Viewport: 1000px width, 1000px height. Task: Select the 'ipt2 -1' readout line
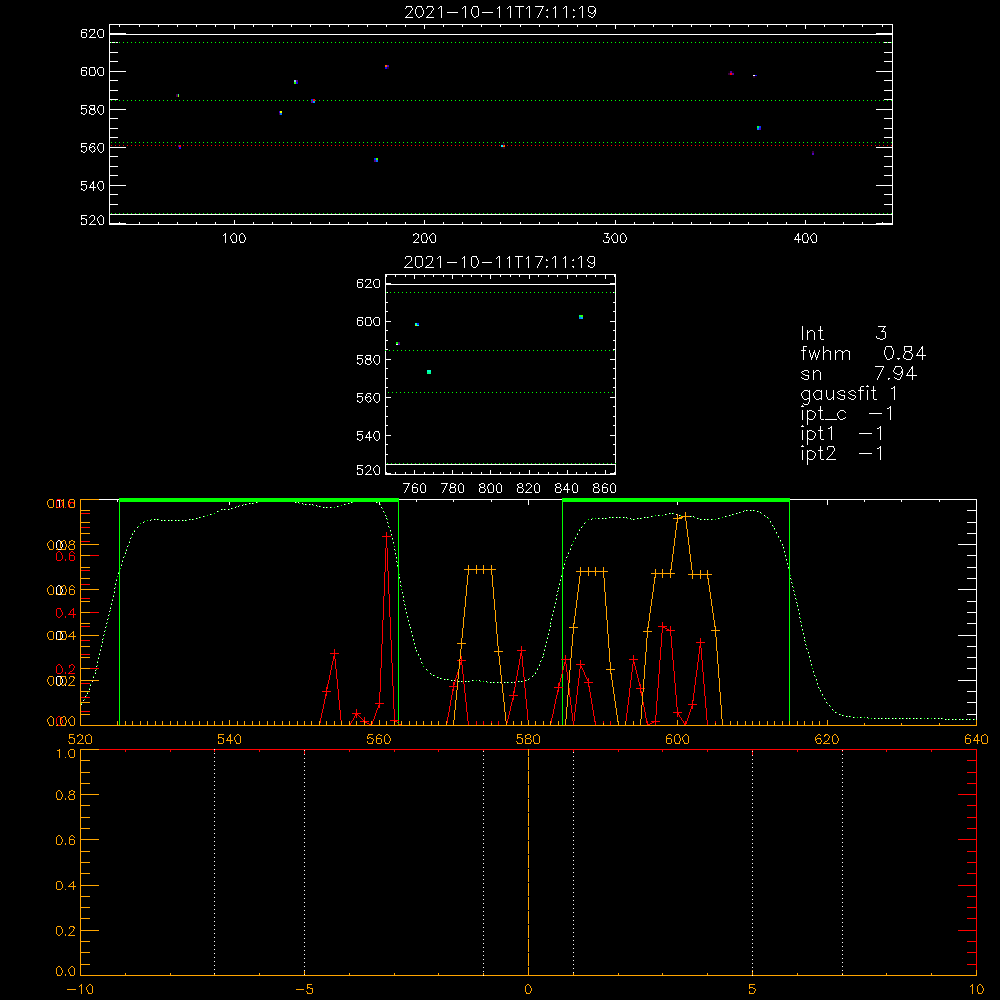pos(842,453)
